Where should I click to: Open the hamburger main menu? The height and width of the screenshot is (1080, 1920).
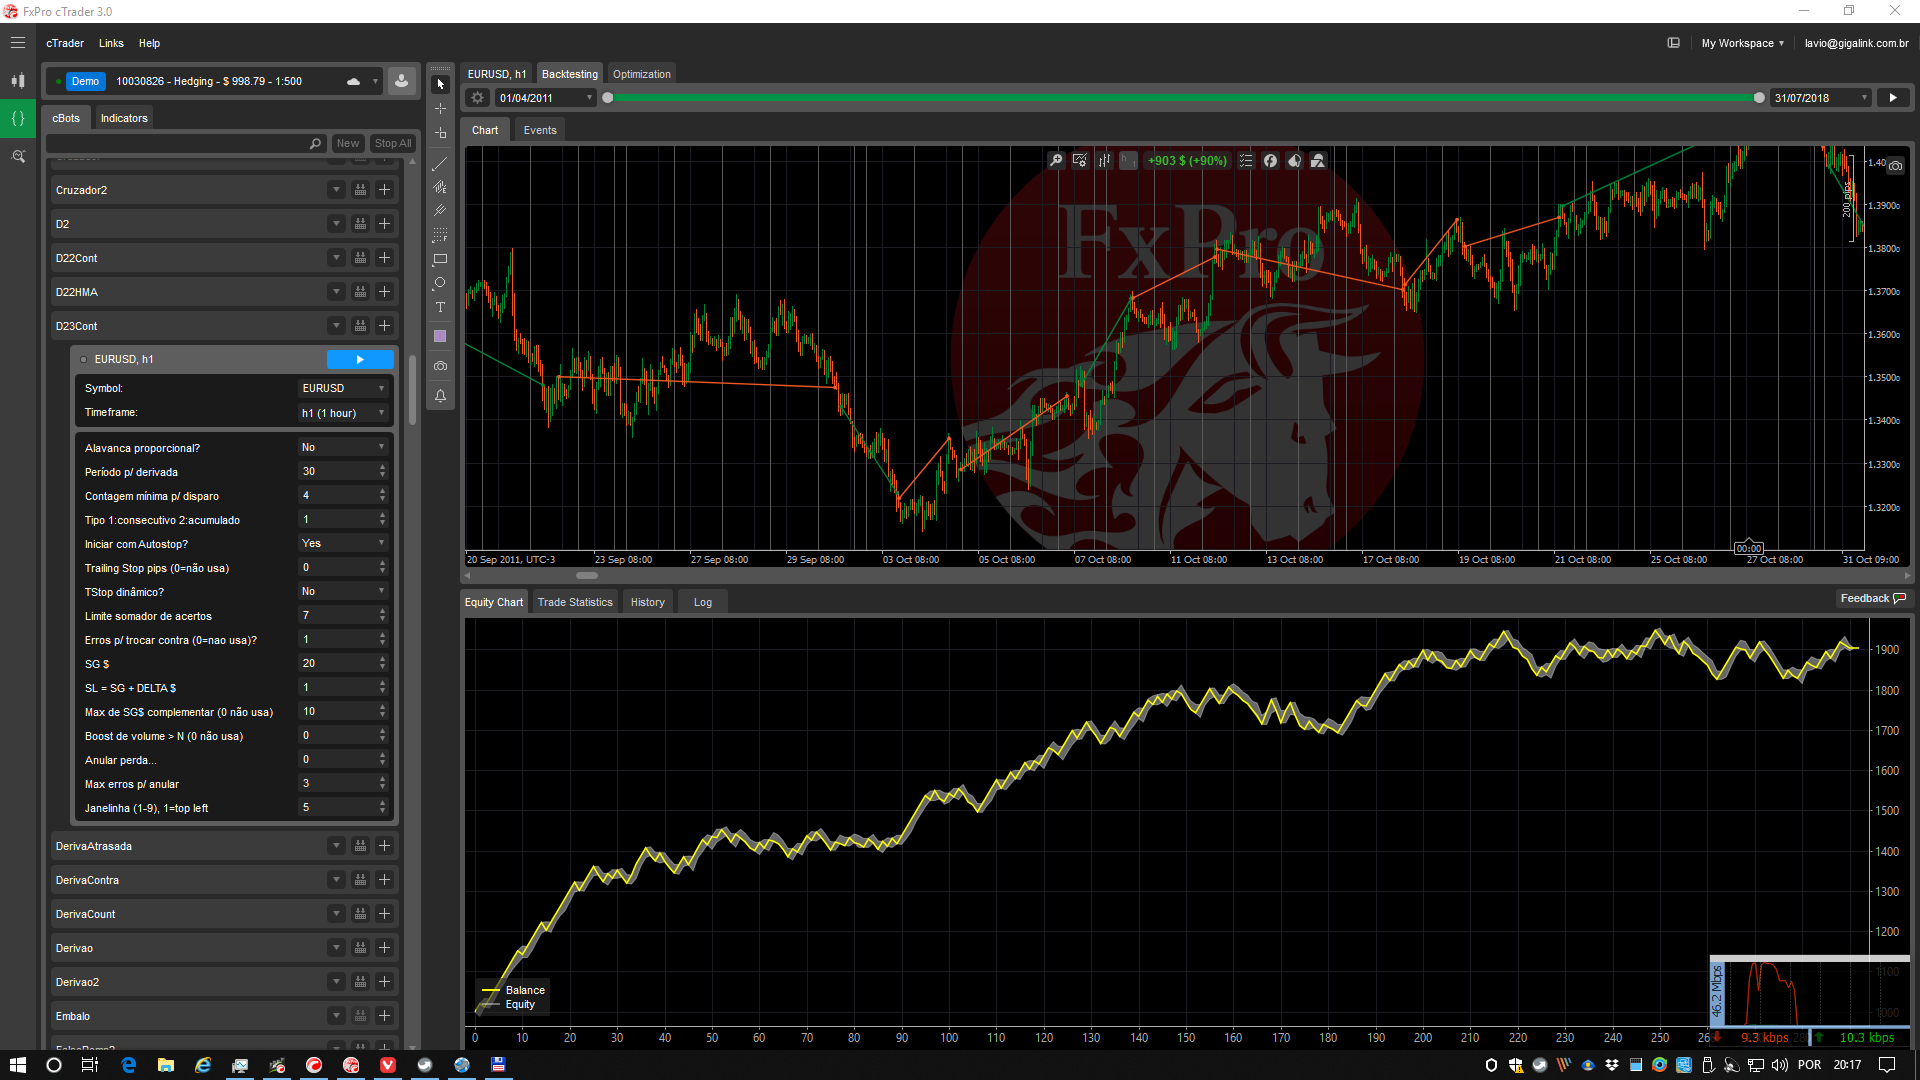pyautogui.click(x=18, y=43)
